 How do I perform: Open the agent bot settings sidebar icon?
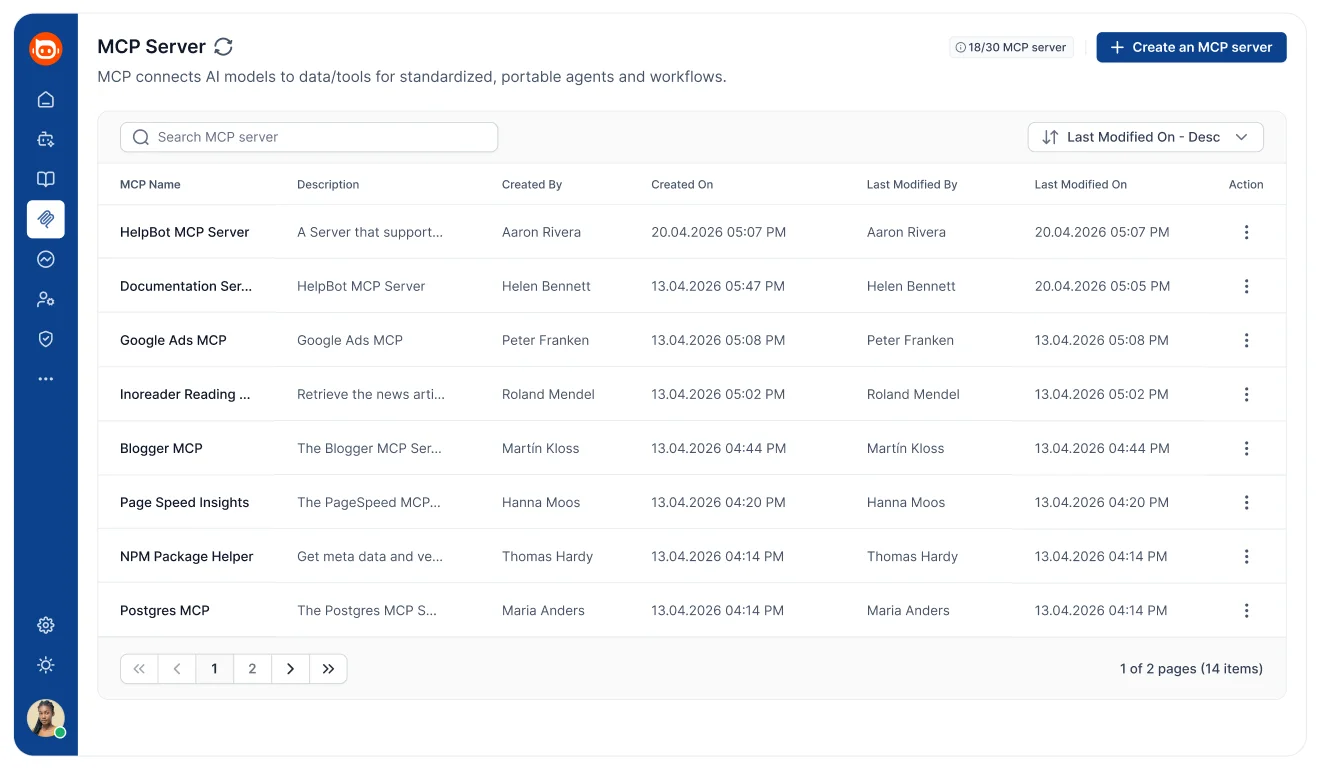tap(46, 139)
